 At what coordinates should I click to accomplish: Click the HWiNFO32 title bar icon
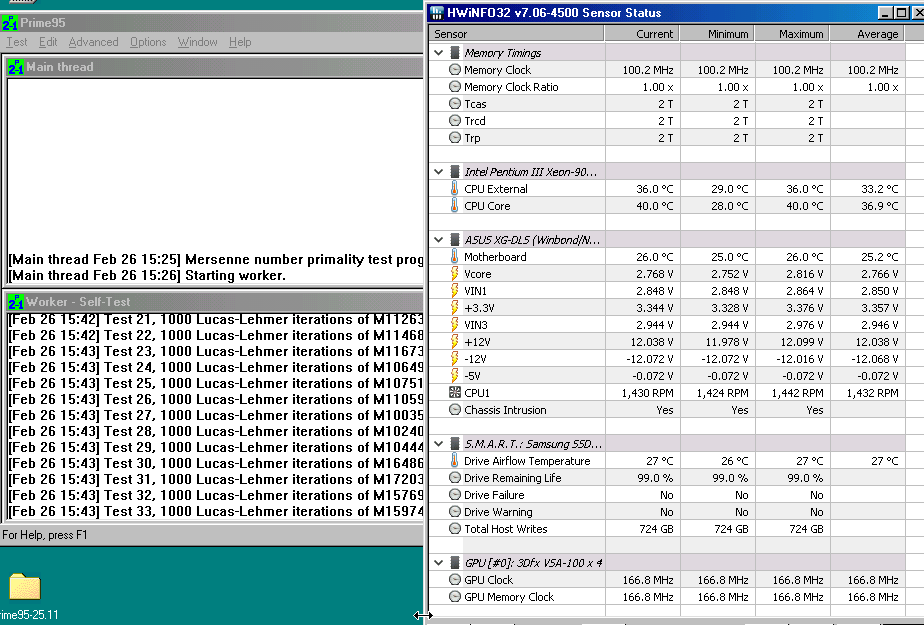pos(437,12)
